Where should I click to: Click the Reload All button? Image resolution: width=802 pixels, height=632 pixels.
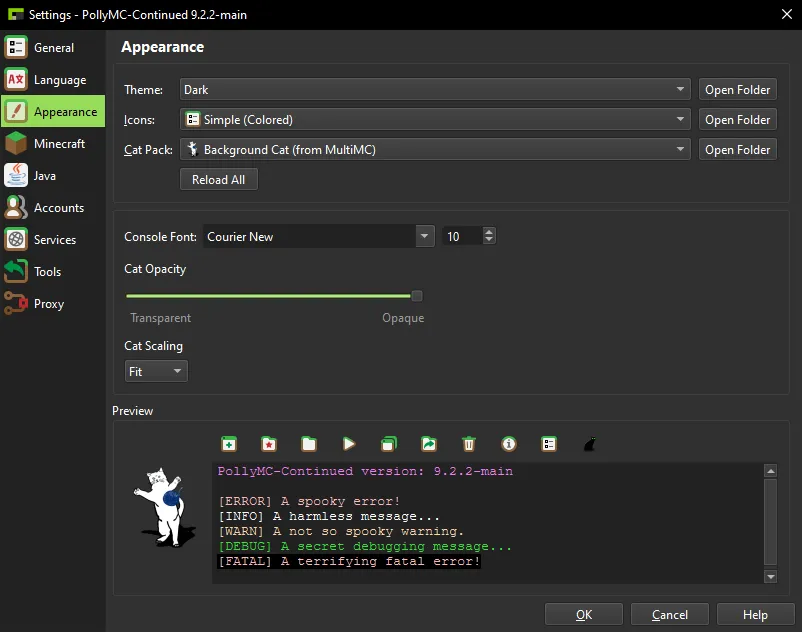tap(218, 179)
